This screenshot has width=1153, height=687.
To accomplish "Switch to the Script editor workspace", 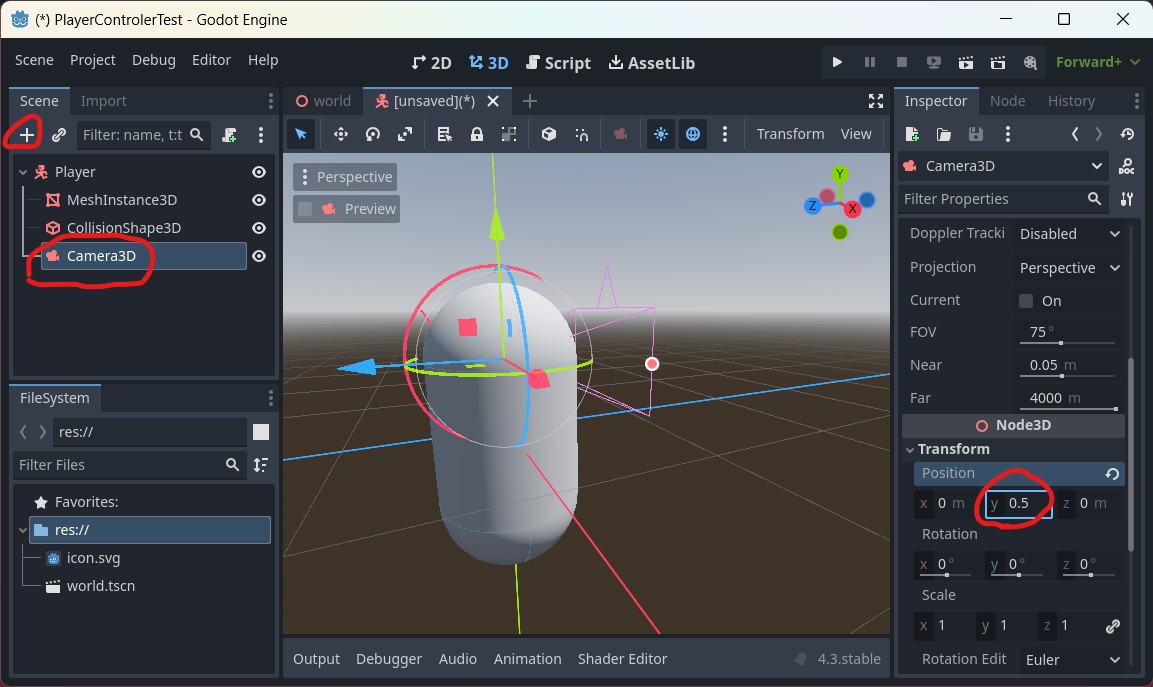I will pyautogui.click(x=558, y=62).
